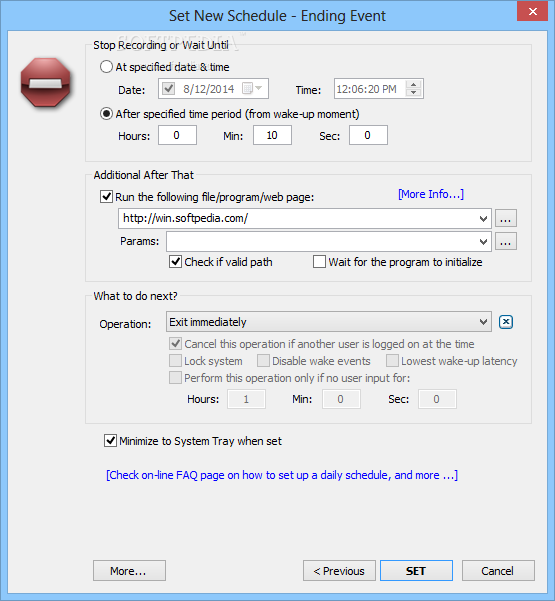Screen dimensions: 555x601
Task: Click the '...' button beside Params
Action: tap(506, 241)
